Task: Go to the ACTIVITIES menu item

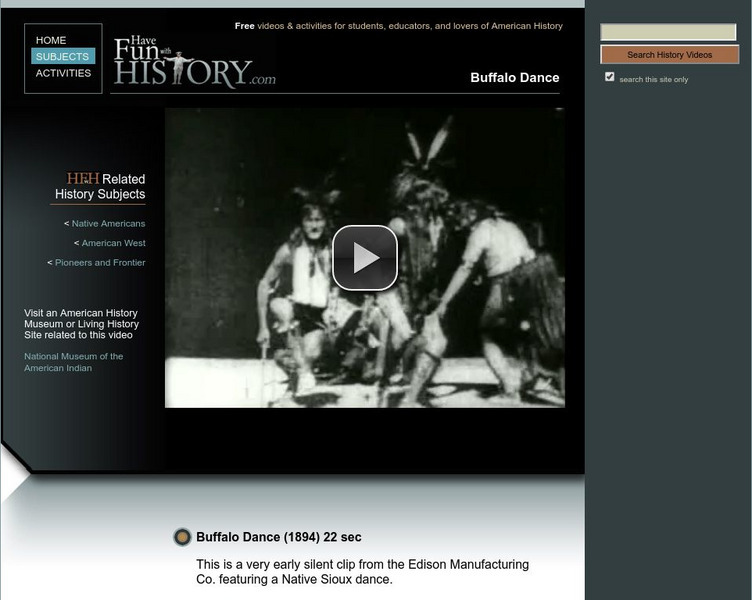Action: pyautogui.click(x=63, y=73)
